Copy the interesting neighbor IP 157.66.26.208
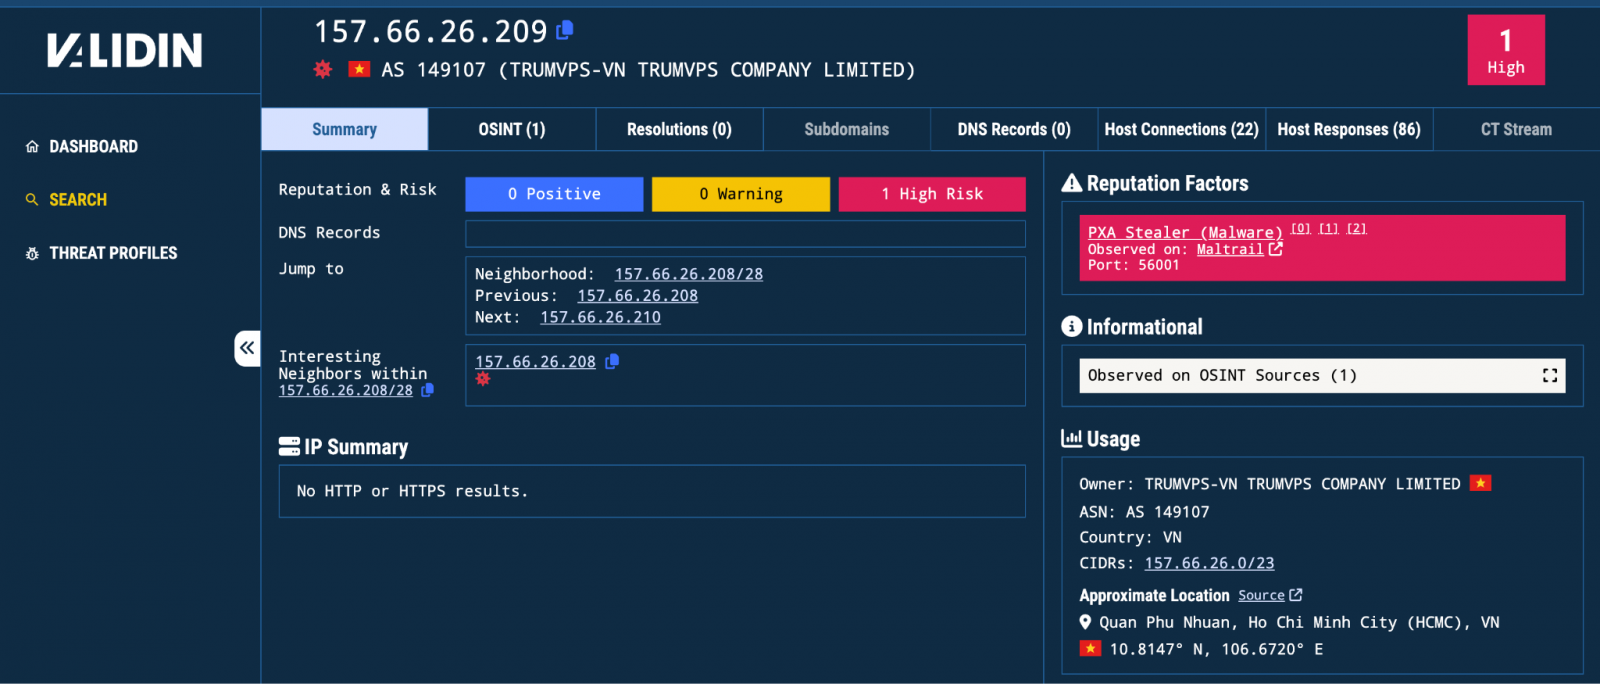 pos(612,361)
